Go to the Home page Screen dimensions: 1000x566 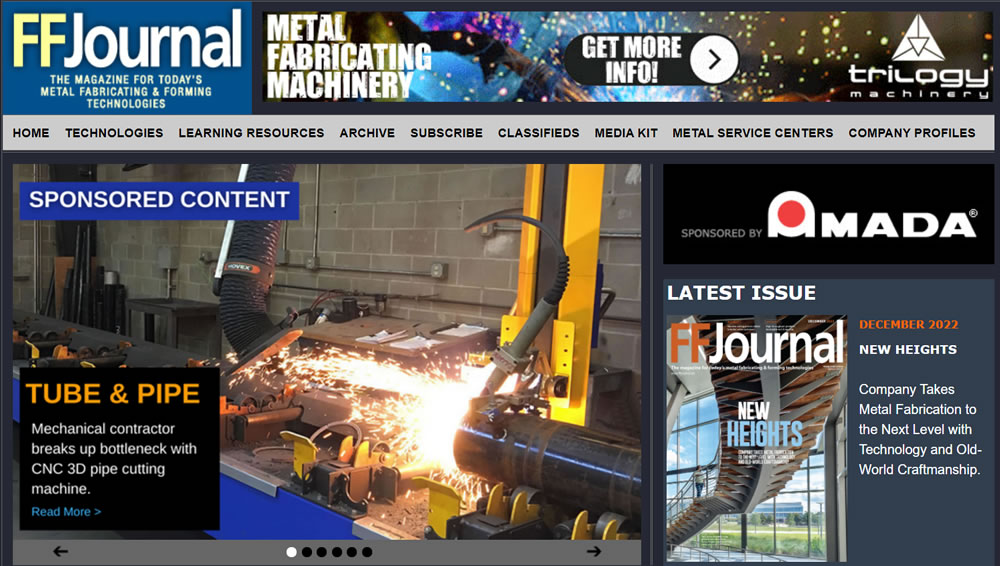[x=31, y=133]
